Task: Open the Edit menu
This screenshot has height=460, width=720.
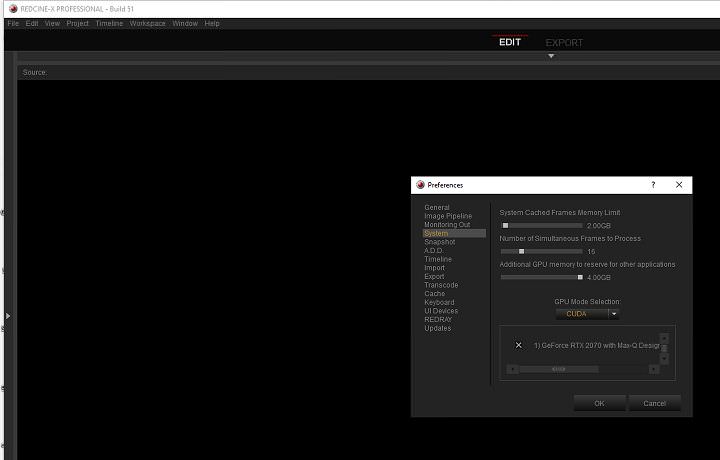Action: (x=32, y=23)
